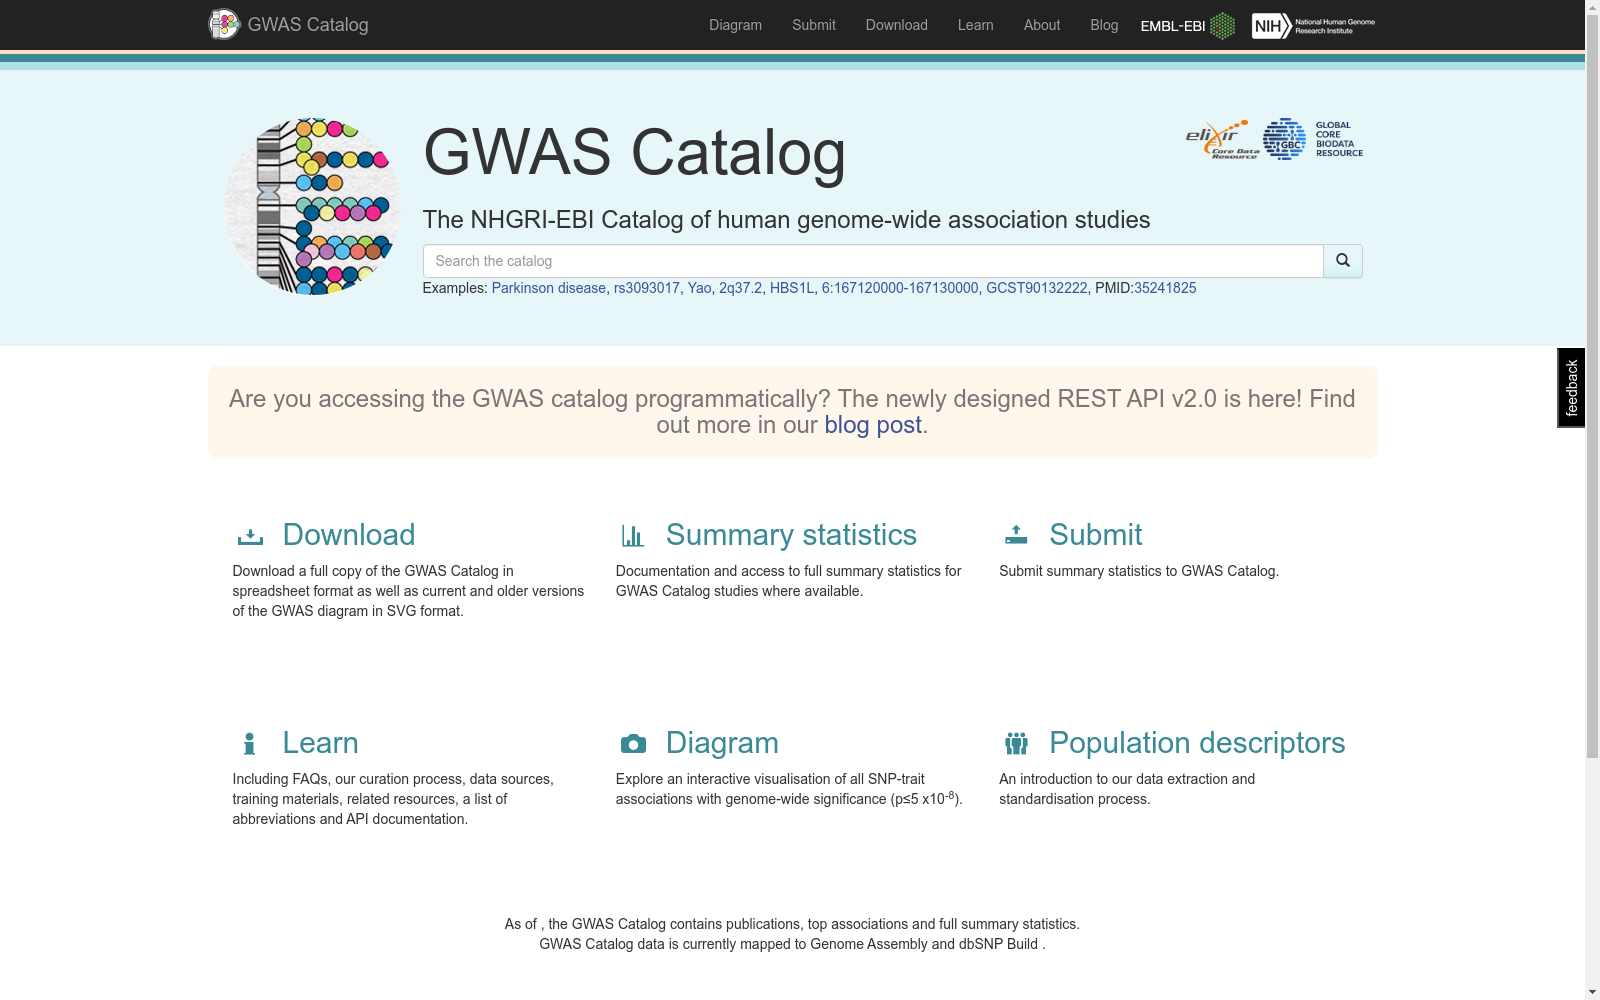Screen dimensions: 1600x1000
Task: Try the 6:167120000-167130000 region example
Action: (x=900, y=288)
